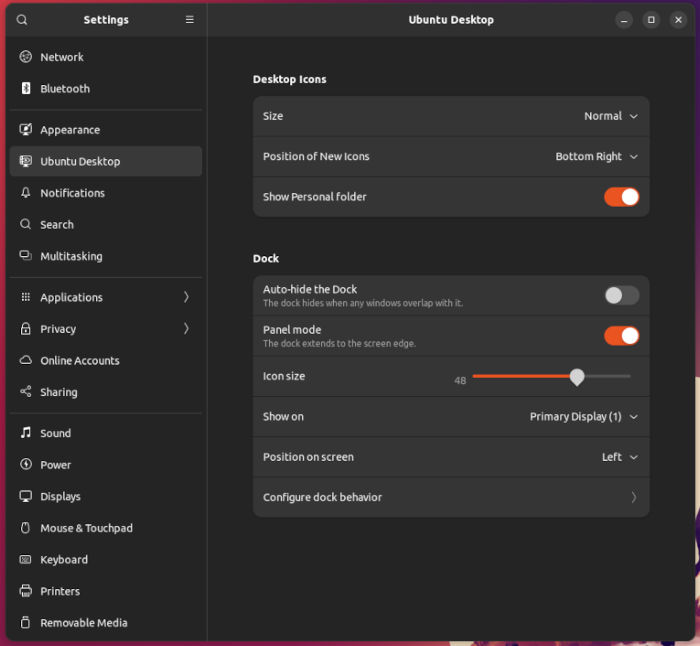
Task: Go to Appearance settings
Action: (106, 129)
